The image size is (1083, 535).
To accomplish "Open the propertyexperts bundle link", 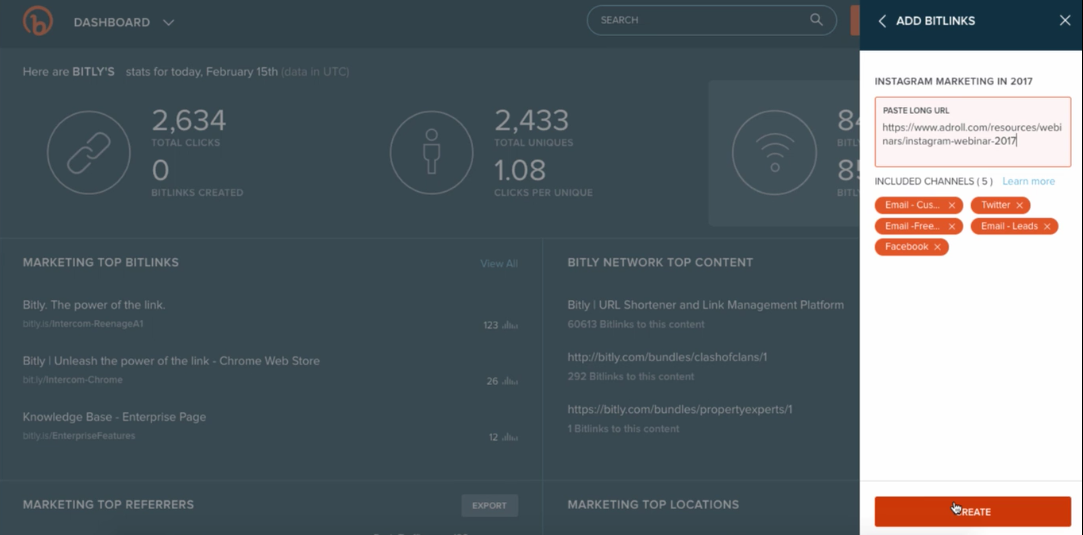I will coord(680,409).
